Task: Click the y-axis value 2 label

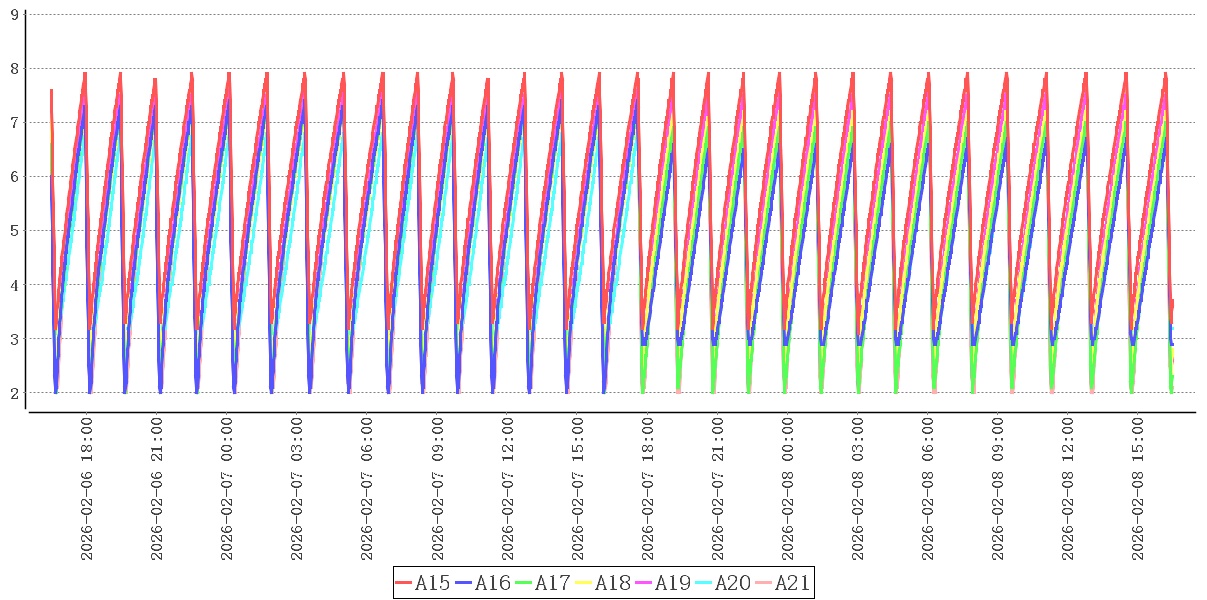Action: point(14,393)
